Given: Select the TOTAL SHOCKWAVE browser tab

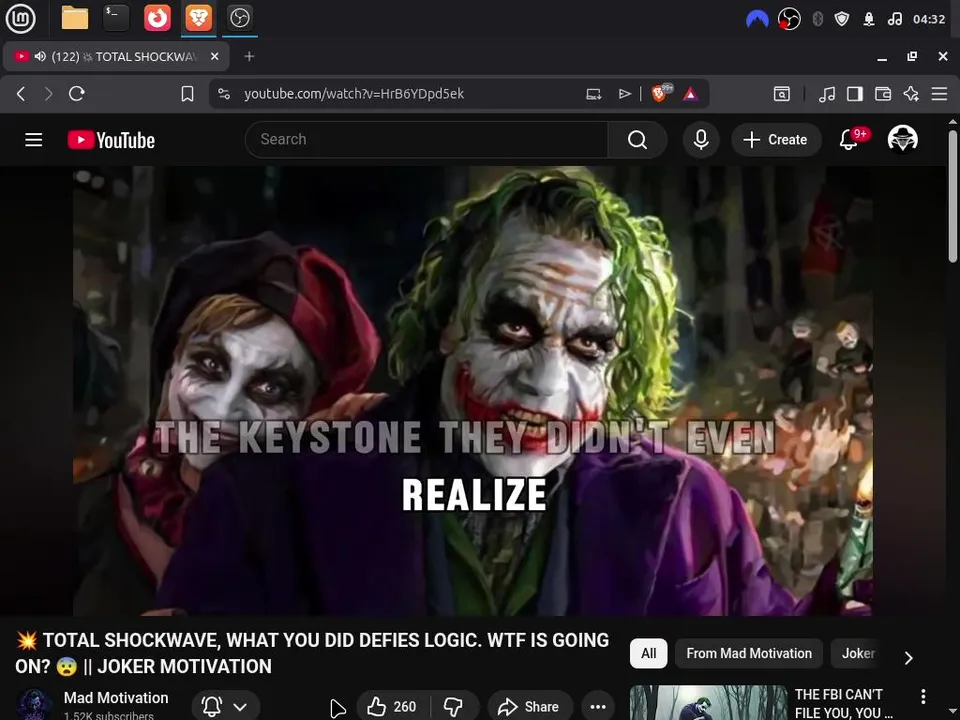Looking at the screenshot, I should tap(116, 56).
